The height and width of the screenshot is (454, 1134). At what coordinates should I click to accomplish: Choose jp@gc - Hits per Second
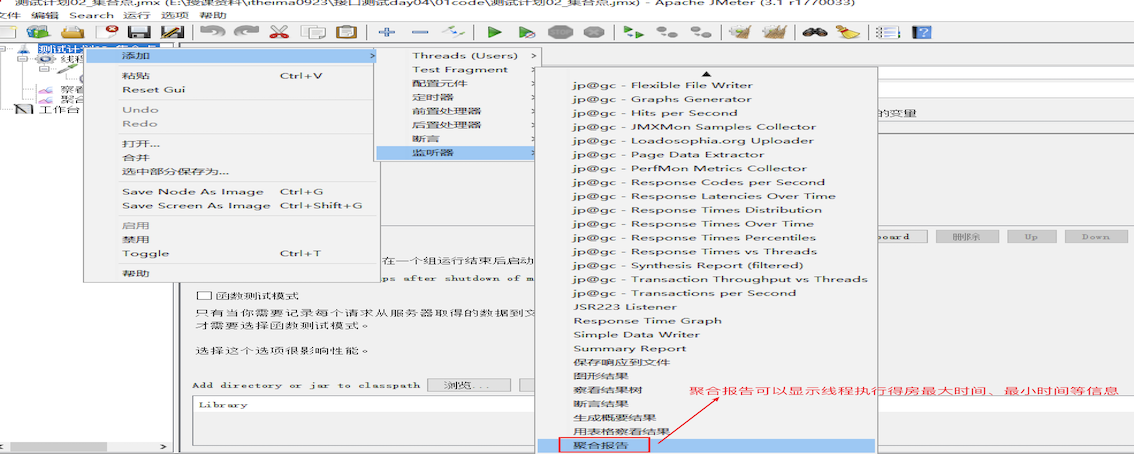pyautogui.click(x=706, y=113)
